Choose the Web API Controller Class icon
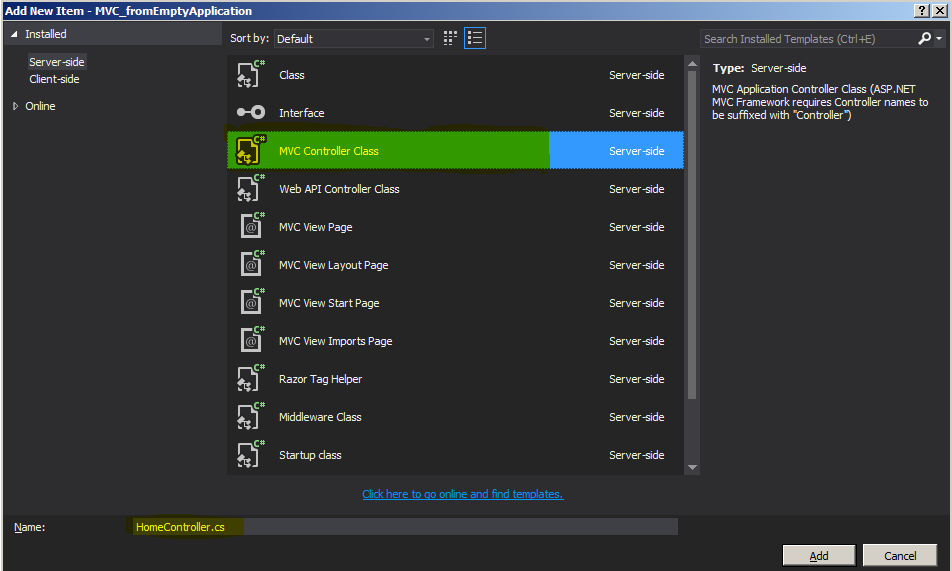 click(250, 188)
